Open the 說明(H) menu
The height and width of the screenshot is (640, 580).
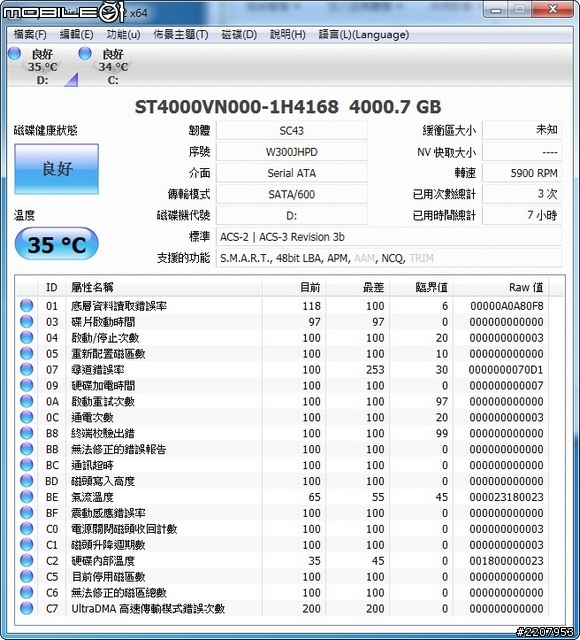point(287,35)
